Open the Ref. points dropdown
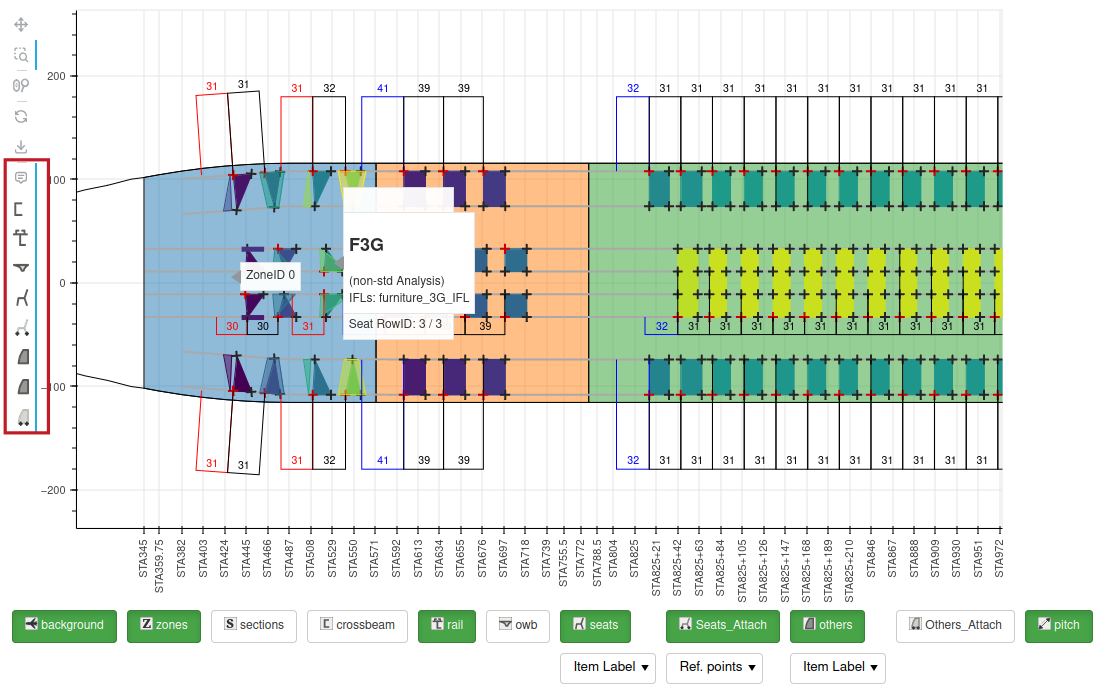Image resolution: width=1107 pixels, height=686 pixels. 717,667
